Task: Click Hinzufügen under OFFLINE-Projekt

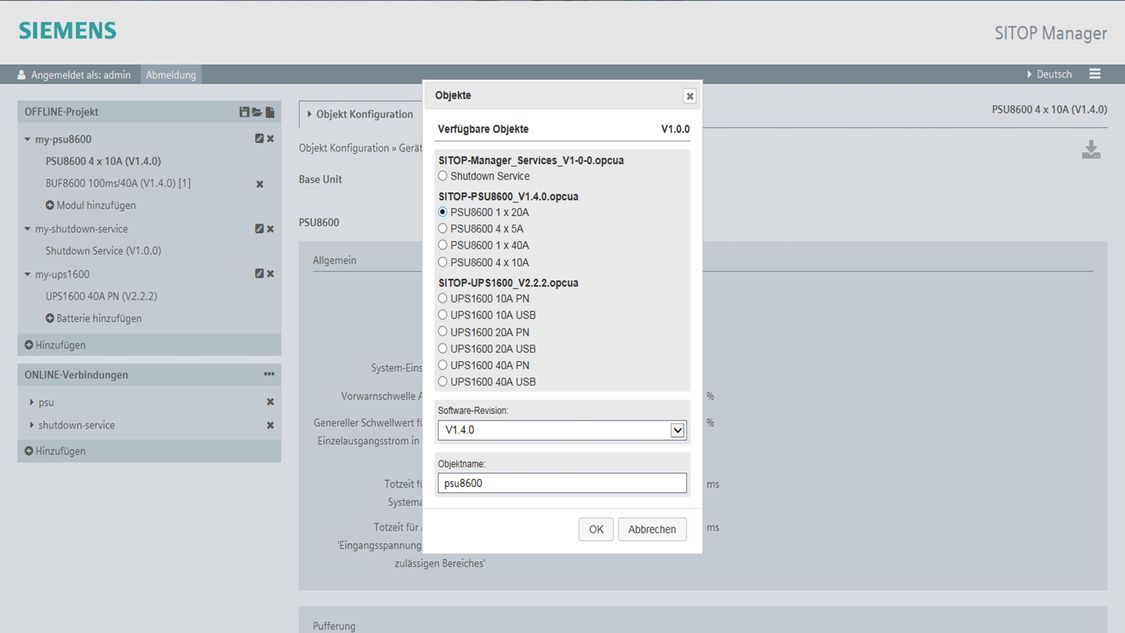Action: coord(55,345)
